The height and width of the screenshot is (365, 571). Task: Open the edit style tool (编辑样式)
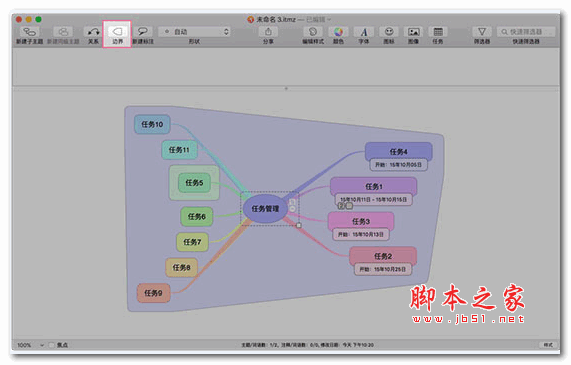point(312,32)
